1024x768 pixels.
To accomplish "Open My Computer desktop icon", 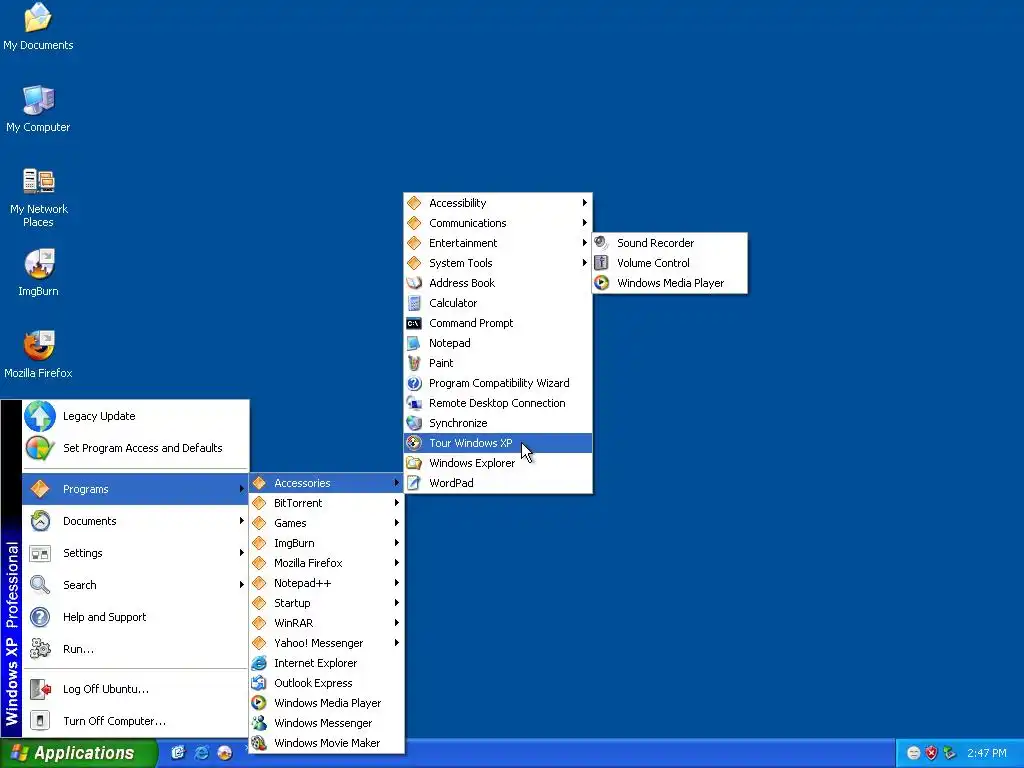I will (x=38, y=108).
